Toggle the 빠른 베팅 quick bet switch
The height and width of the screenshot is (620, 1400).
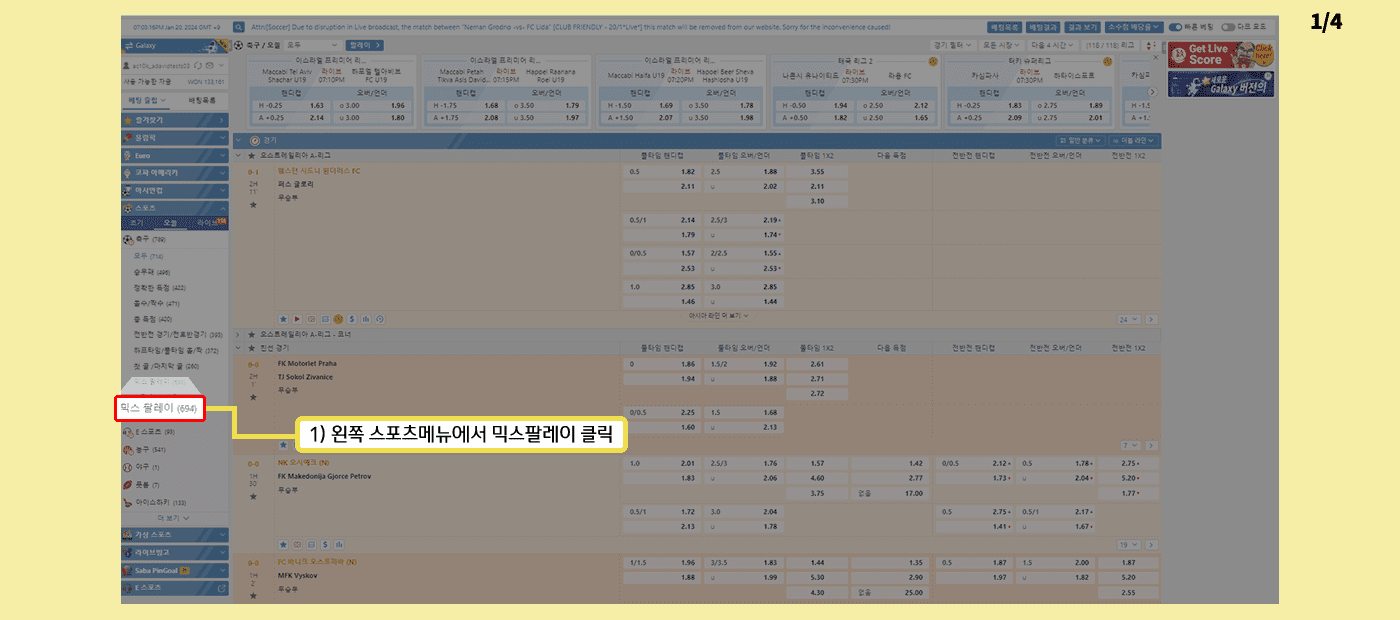(x=1175, y=27)
